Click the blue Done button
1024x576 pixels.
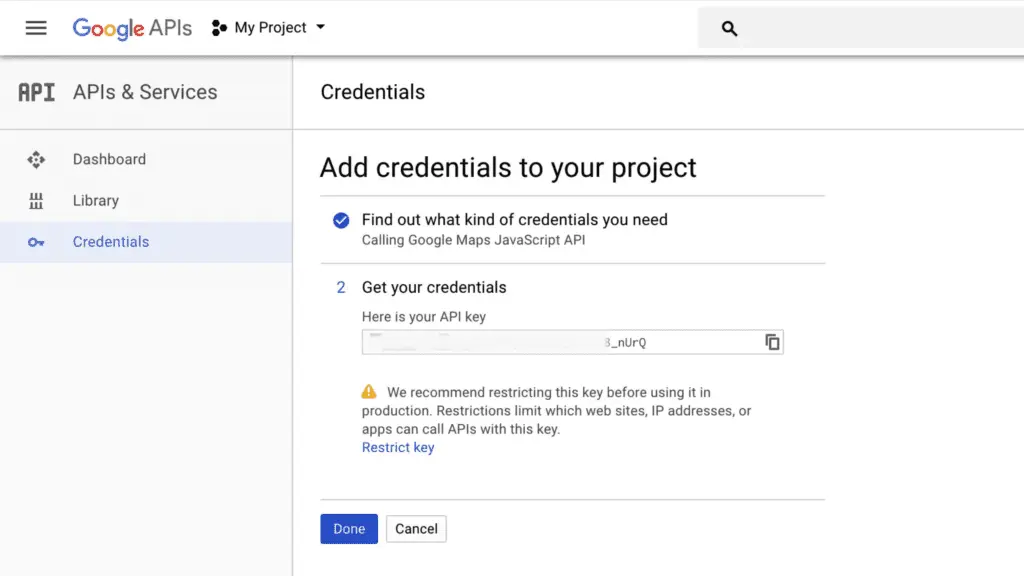pyautogui.click(x=349, y=529)
